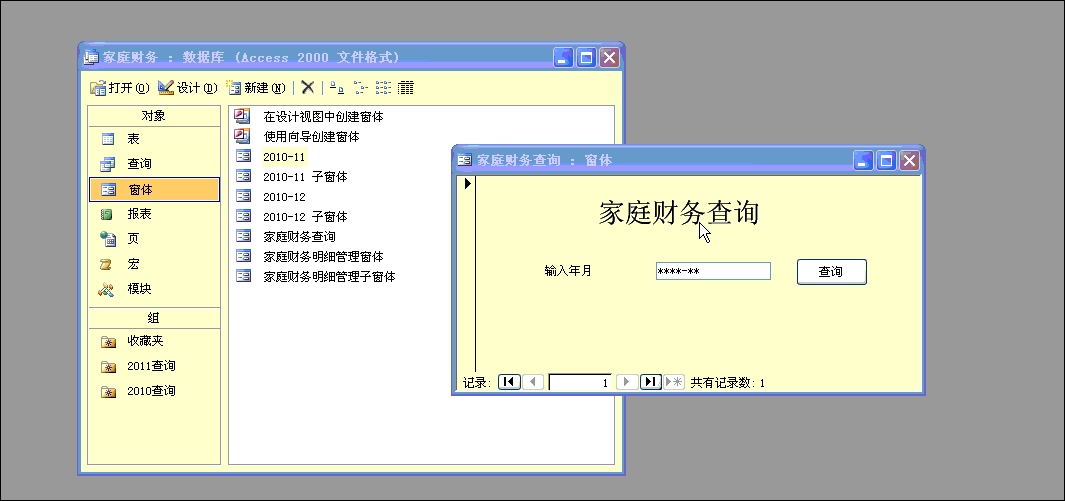Click icon of 在设计视图中创建窗体 item

coord(242,116)
